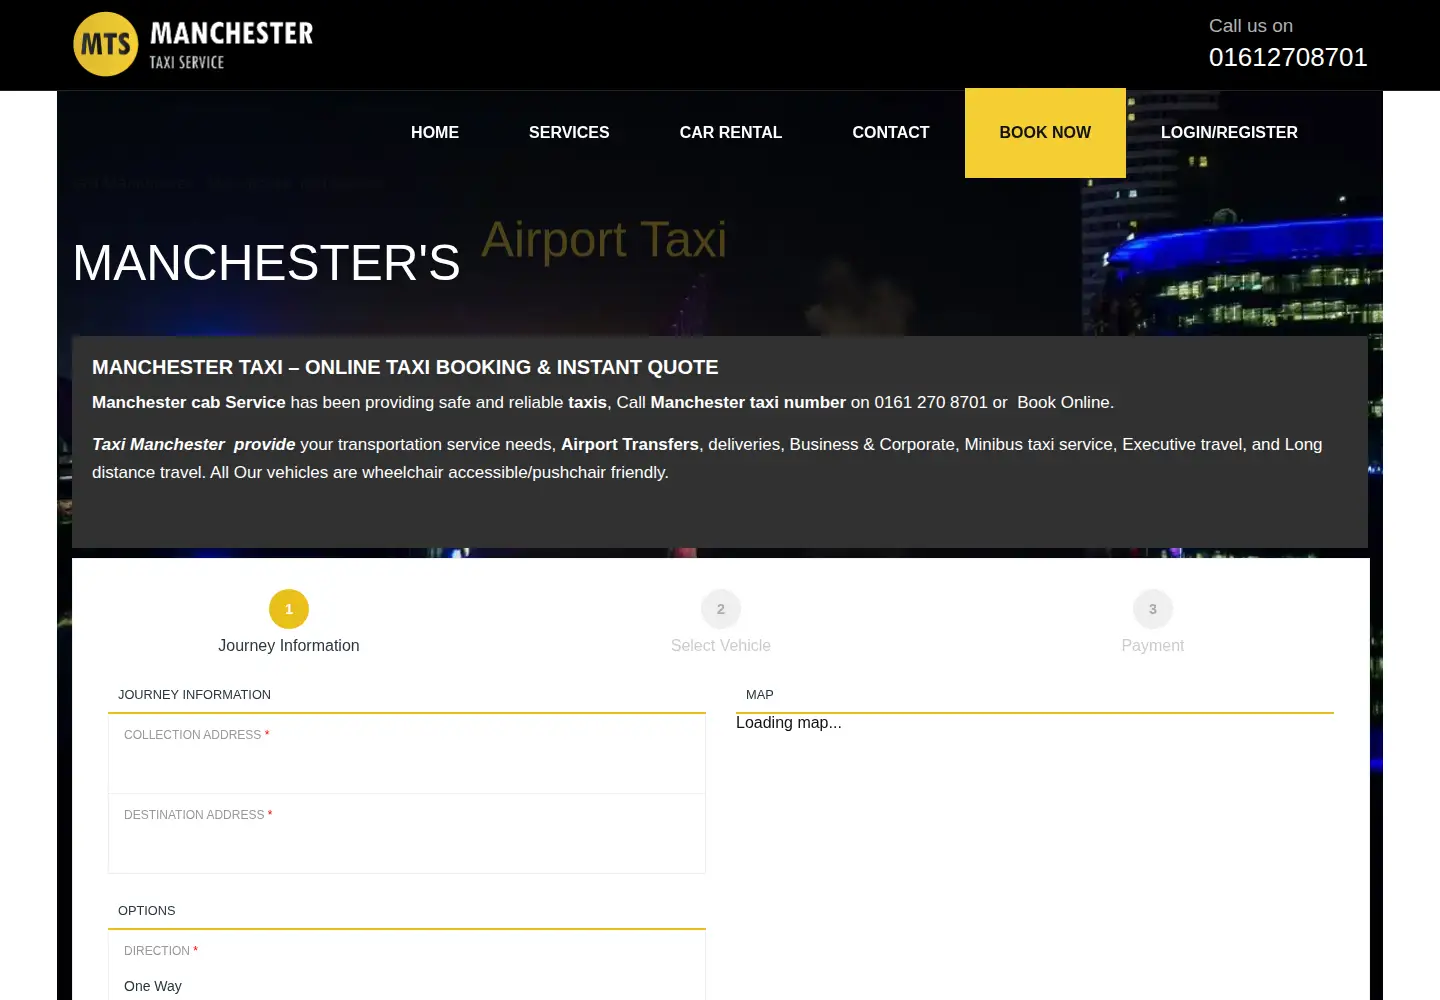Click the 'MANCHESTER'S' hero title
1440x1000 pixels.
[x=266, y=263]
